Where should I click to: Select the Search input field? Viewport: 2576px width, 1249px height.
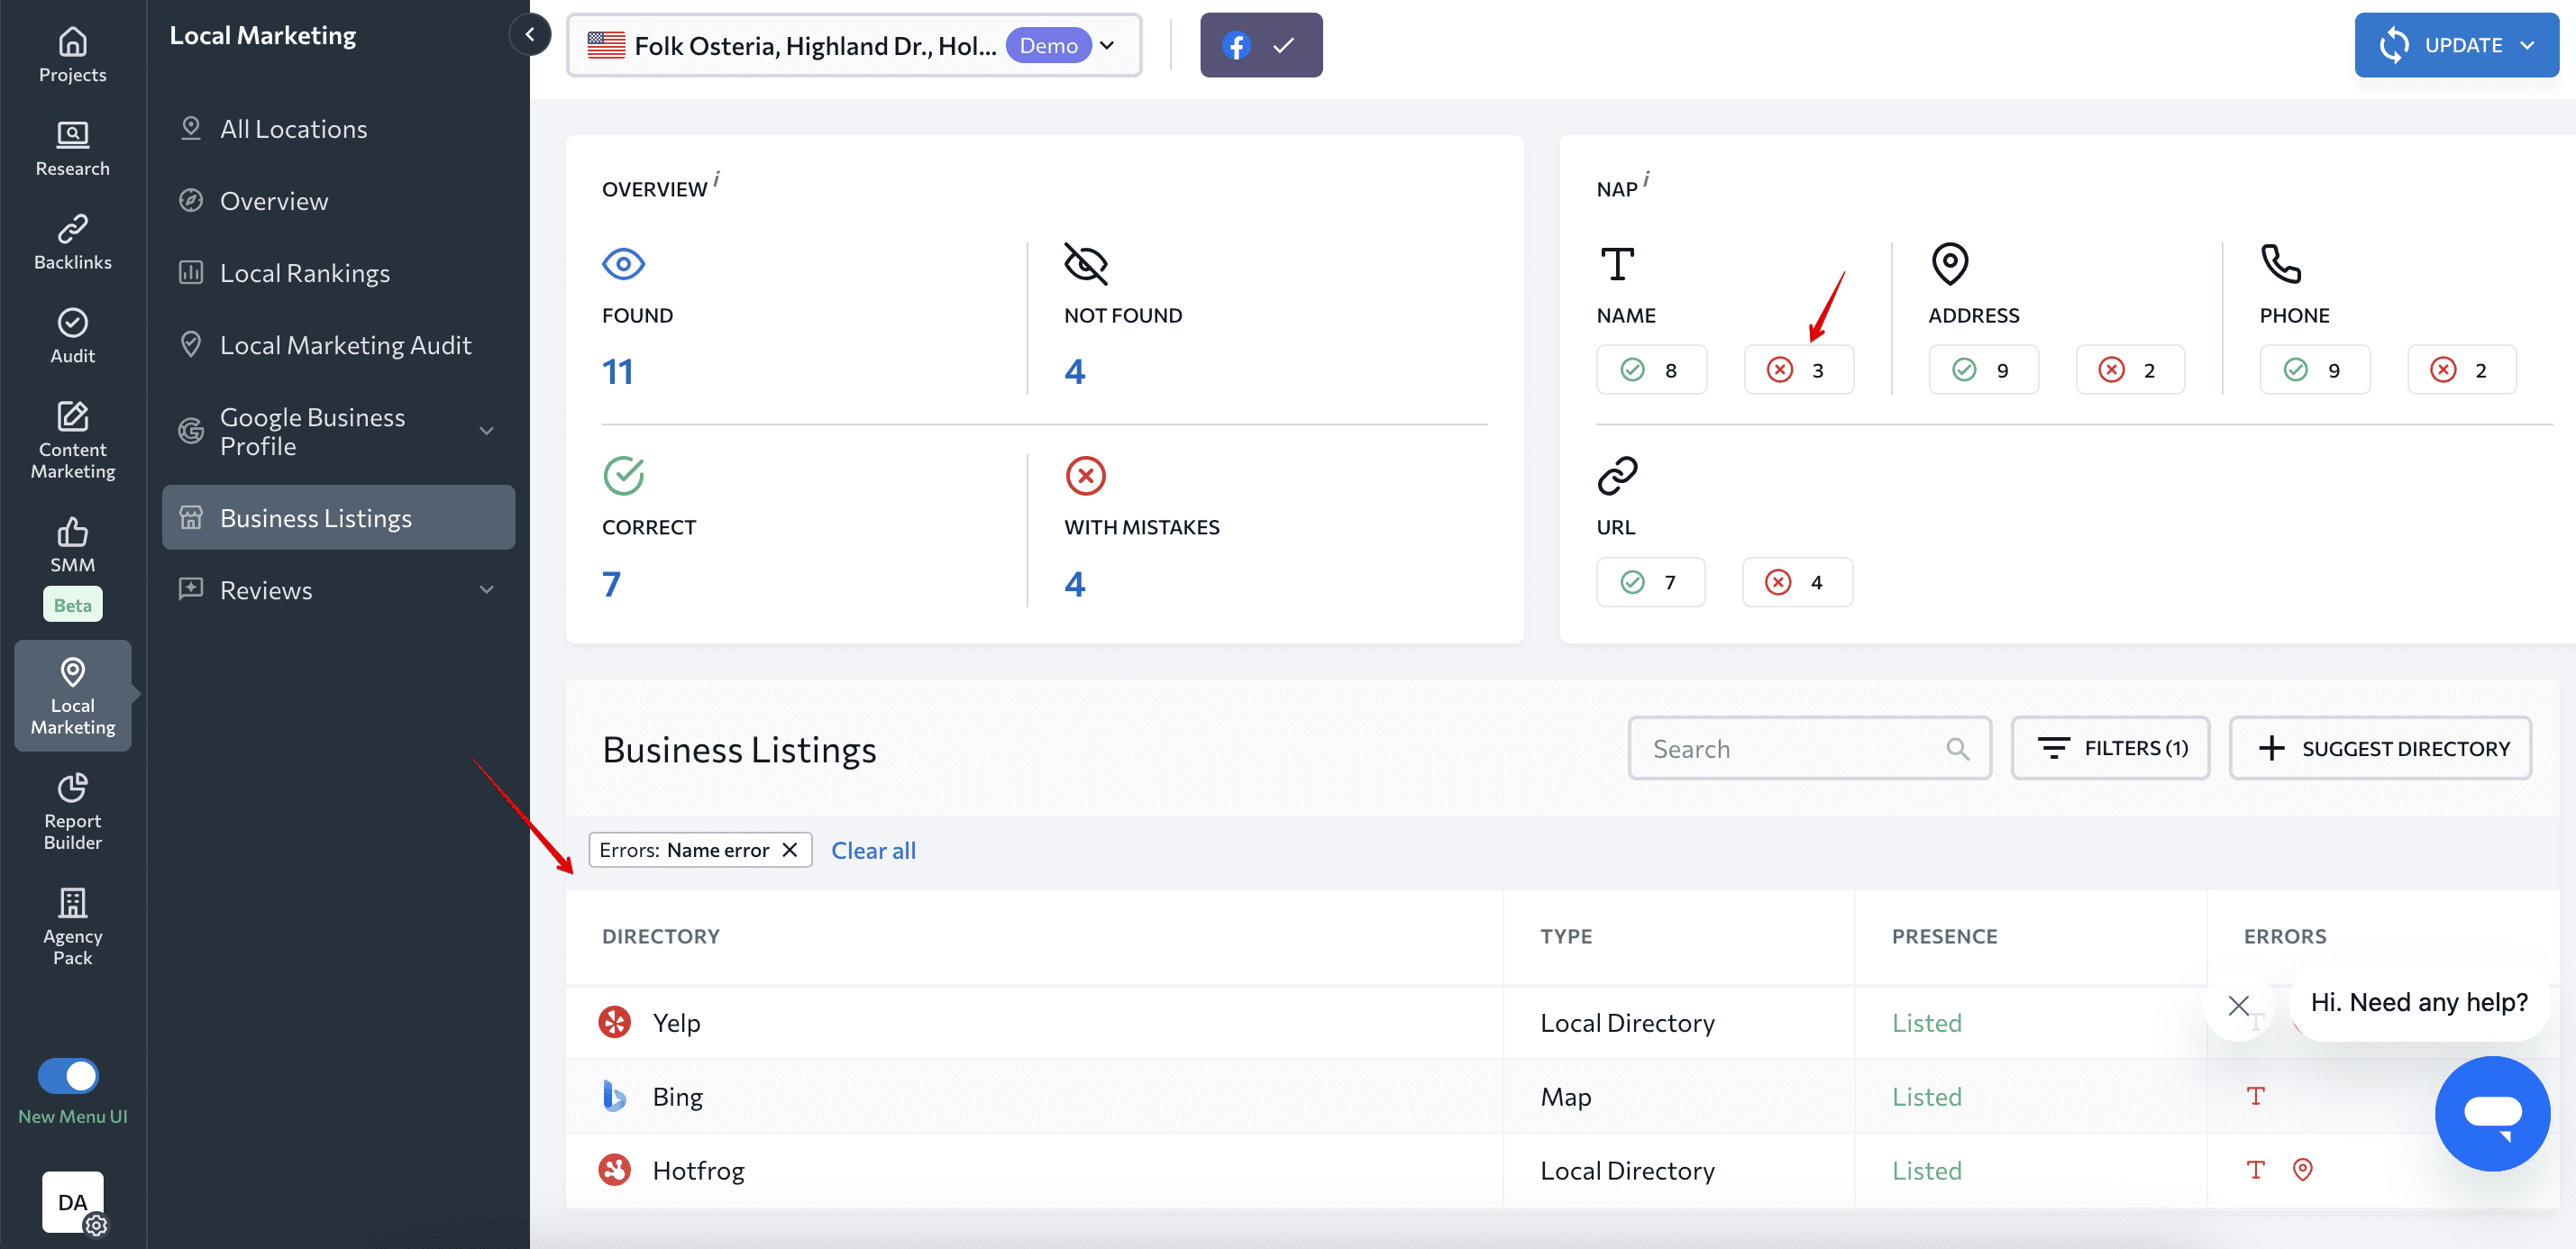pyautogui.click(x=1809, y=748)
